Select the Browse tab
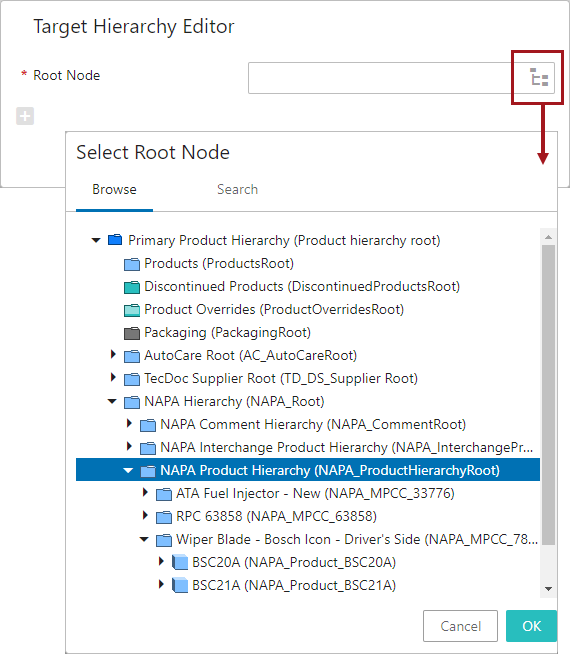 coord(114,189)
